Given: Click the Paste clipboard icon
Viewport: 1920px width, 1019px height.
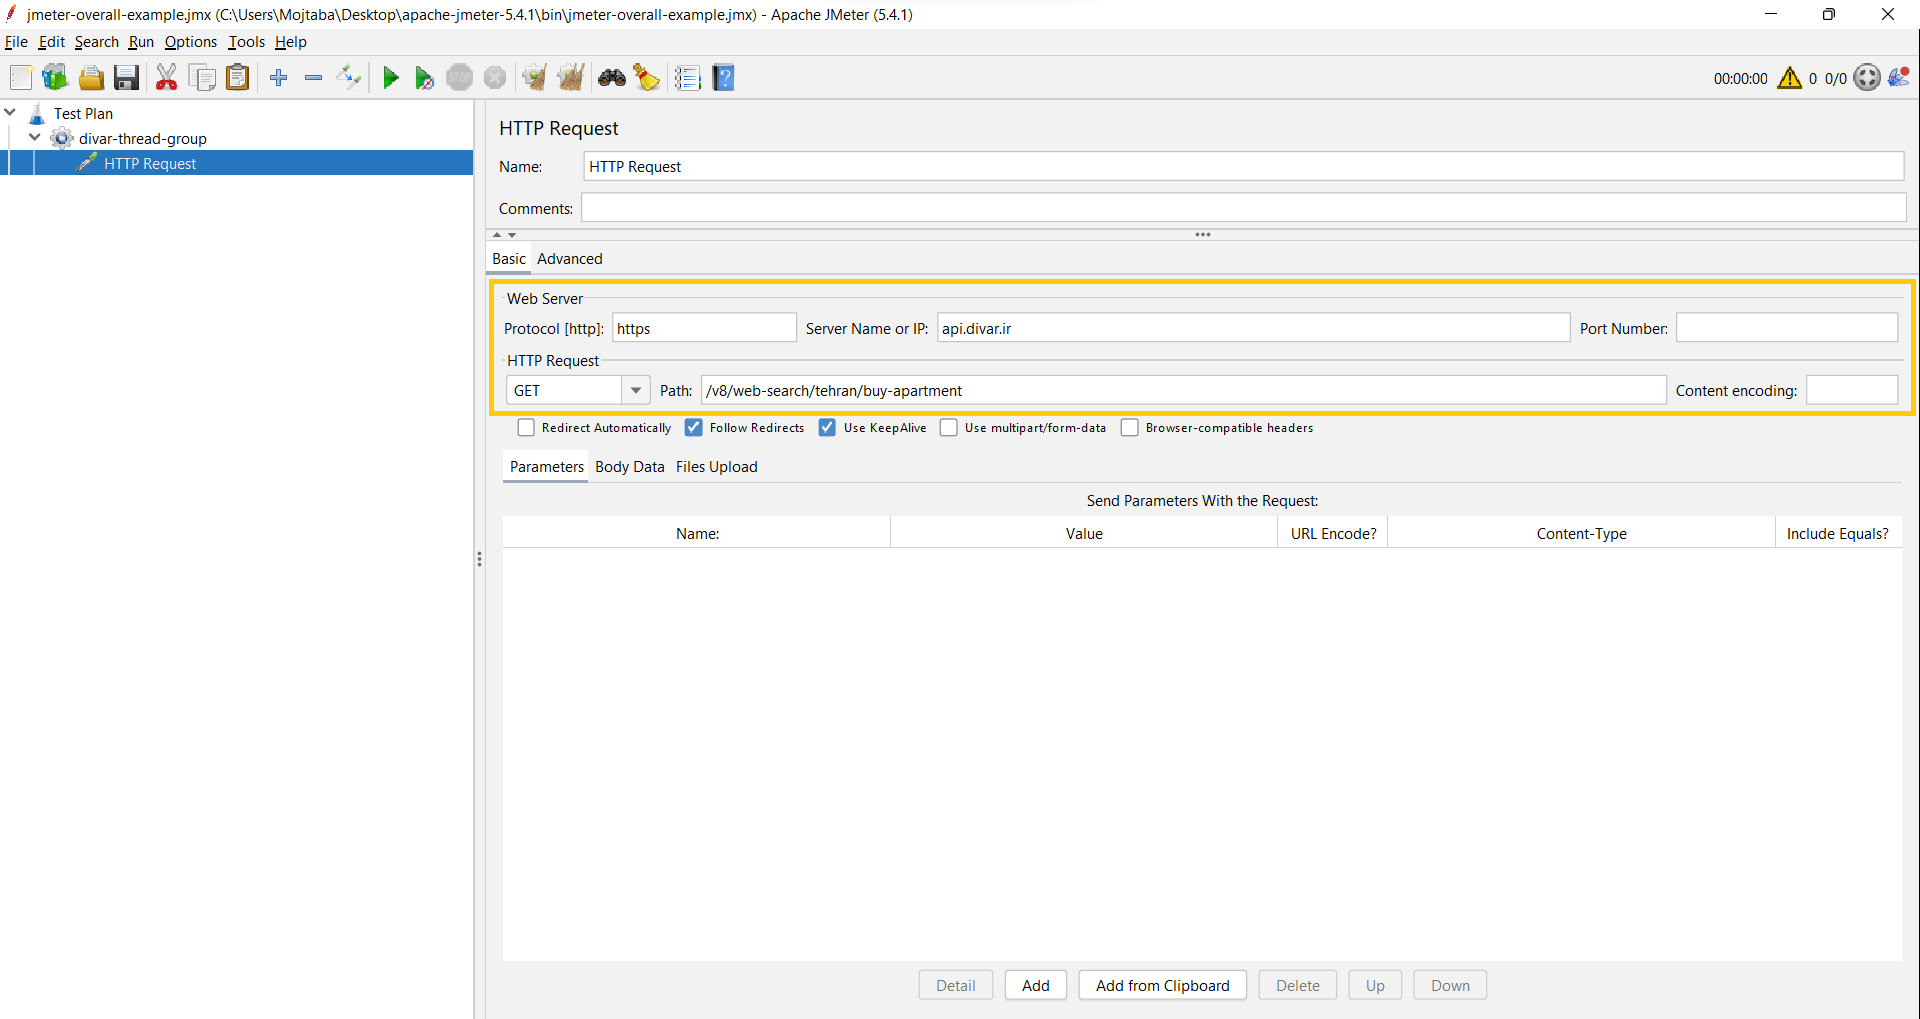Looking at the screenshot, I should (237, 78).
